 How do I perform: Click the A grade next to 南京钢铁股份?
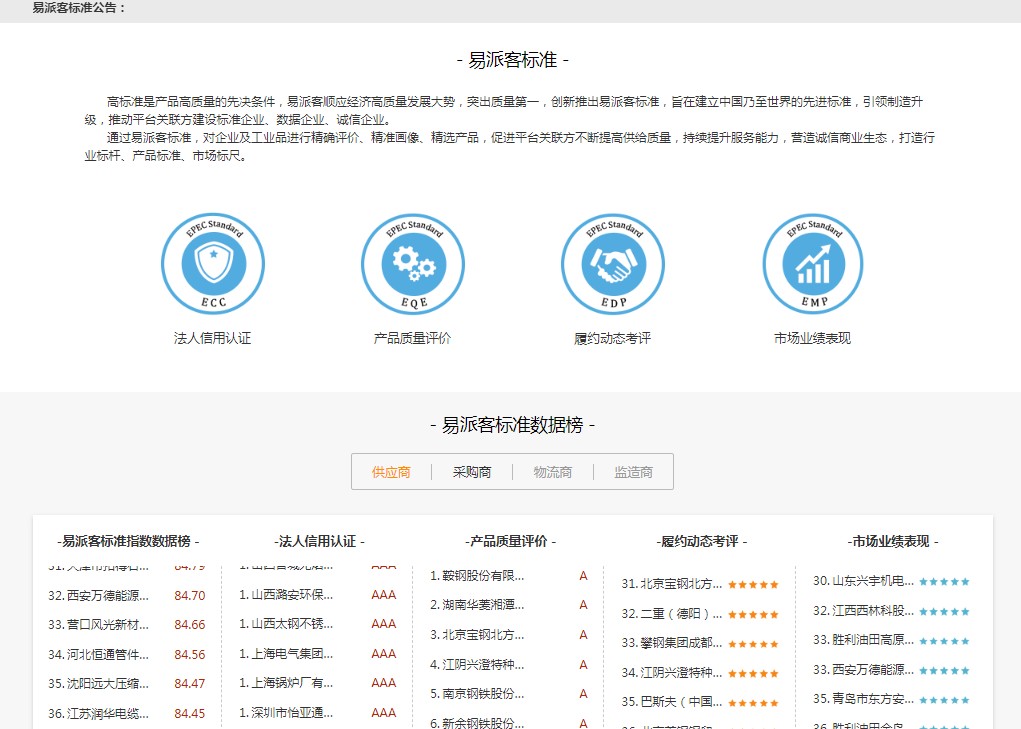[583, 692]
